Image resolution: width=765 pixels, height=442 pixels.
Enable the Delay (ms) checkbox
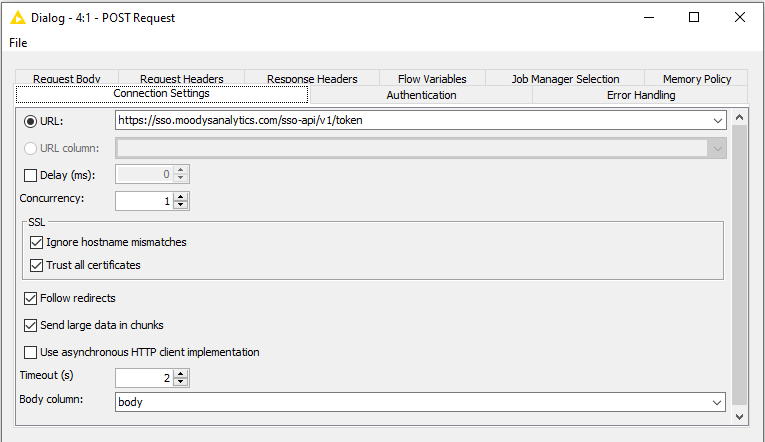[30, 175]
